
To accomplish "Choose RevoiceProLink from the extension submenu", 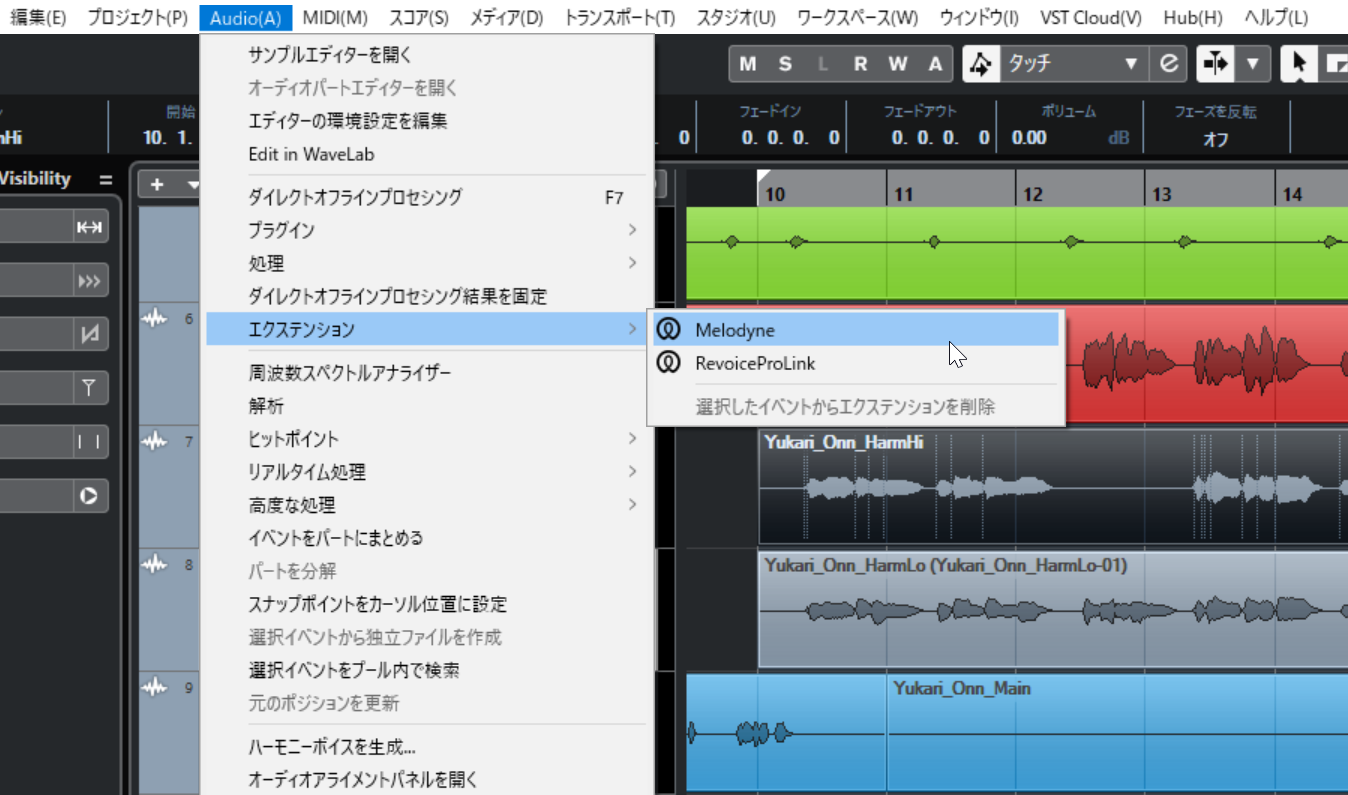I will pyautogui.click(x=856, y=363).
